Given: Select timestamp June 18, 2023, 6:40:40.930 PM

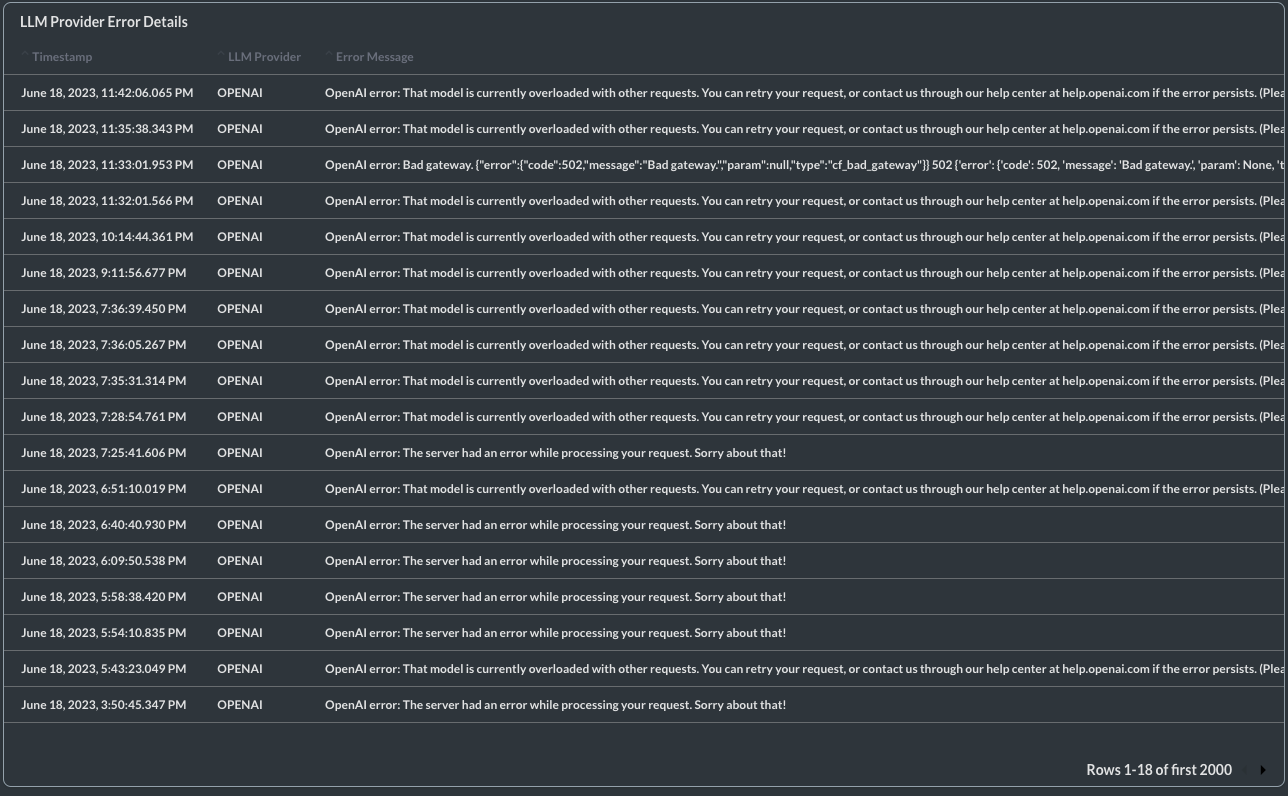Looking at the screenshot, I should [103, 525].
